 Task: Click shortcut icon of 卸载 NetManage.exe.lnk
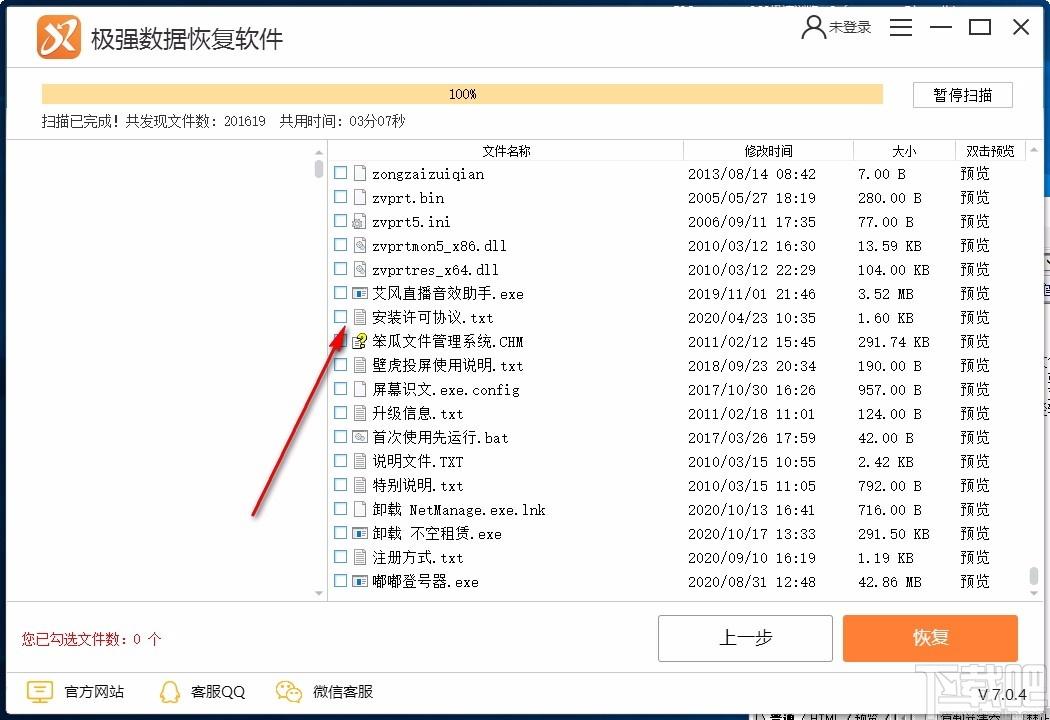[360, 509]
